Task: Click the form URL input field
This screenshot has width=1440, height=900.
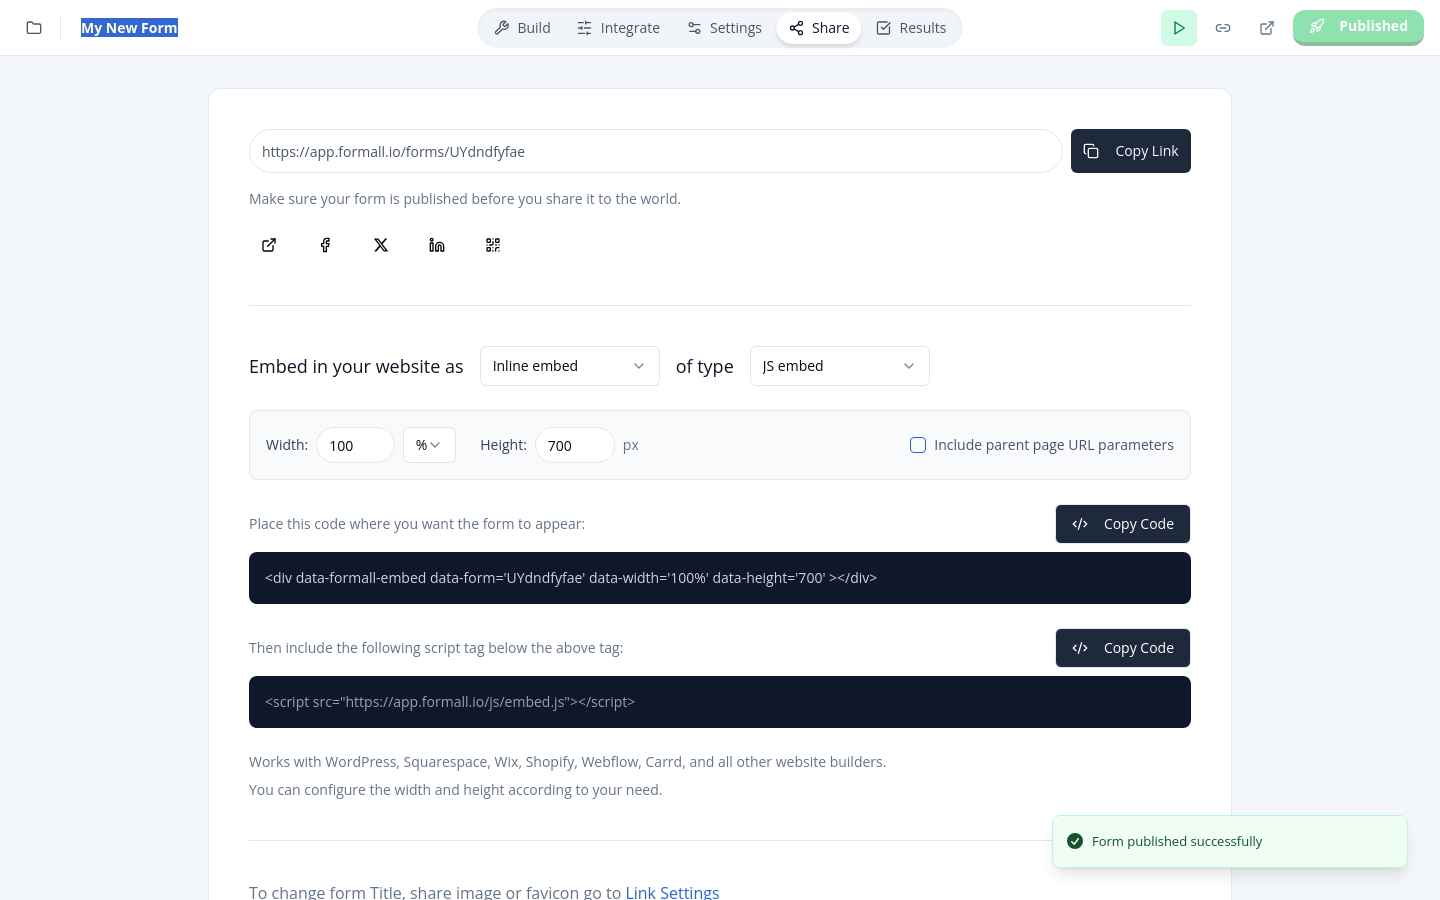Action: pos(655,151)
